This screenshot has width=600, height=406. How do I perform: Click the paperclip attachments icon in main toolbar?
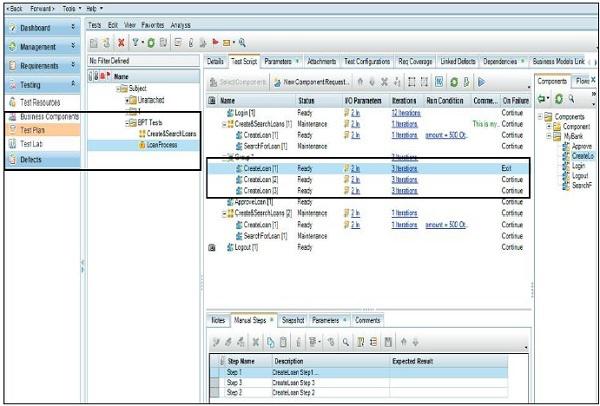click(191, 43)
